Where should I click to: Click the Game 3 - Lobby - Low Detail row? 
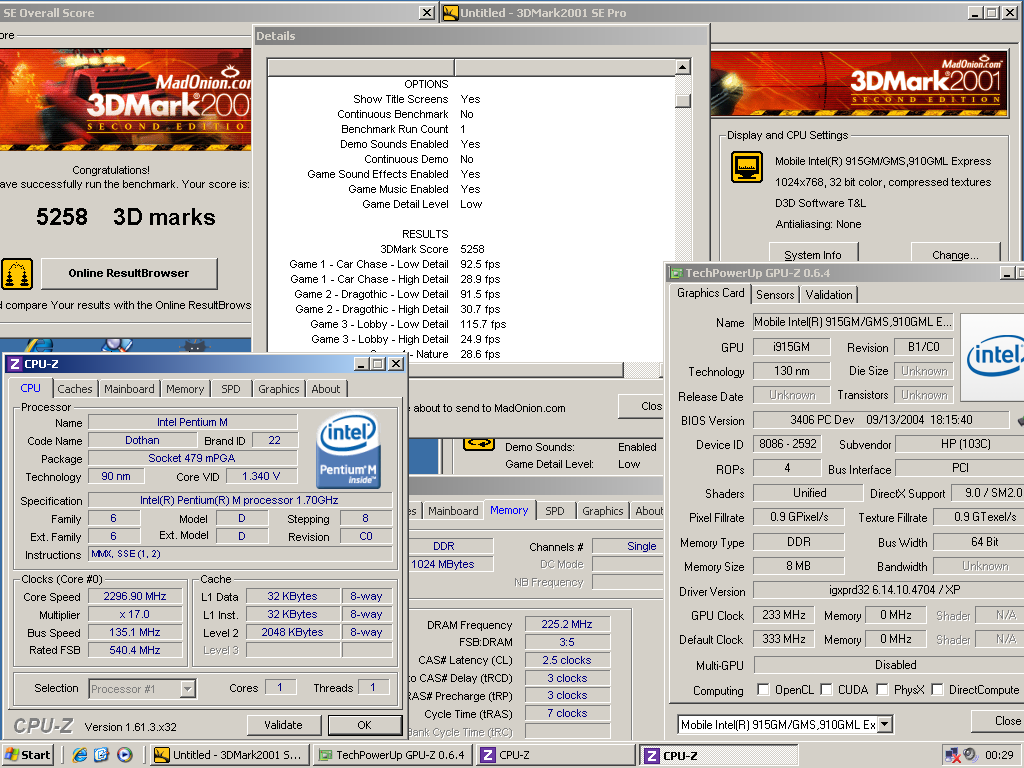(398, 325)
